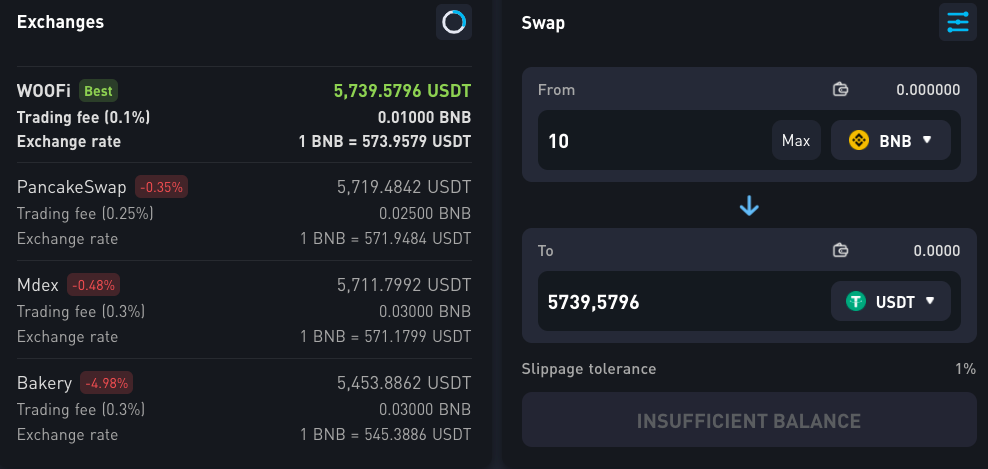
Task: Select the WOOFi exchange row
Action: pyautogui.click(x=244, y=115)
